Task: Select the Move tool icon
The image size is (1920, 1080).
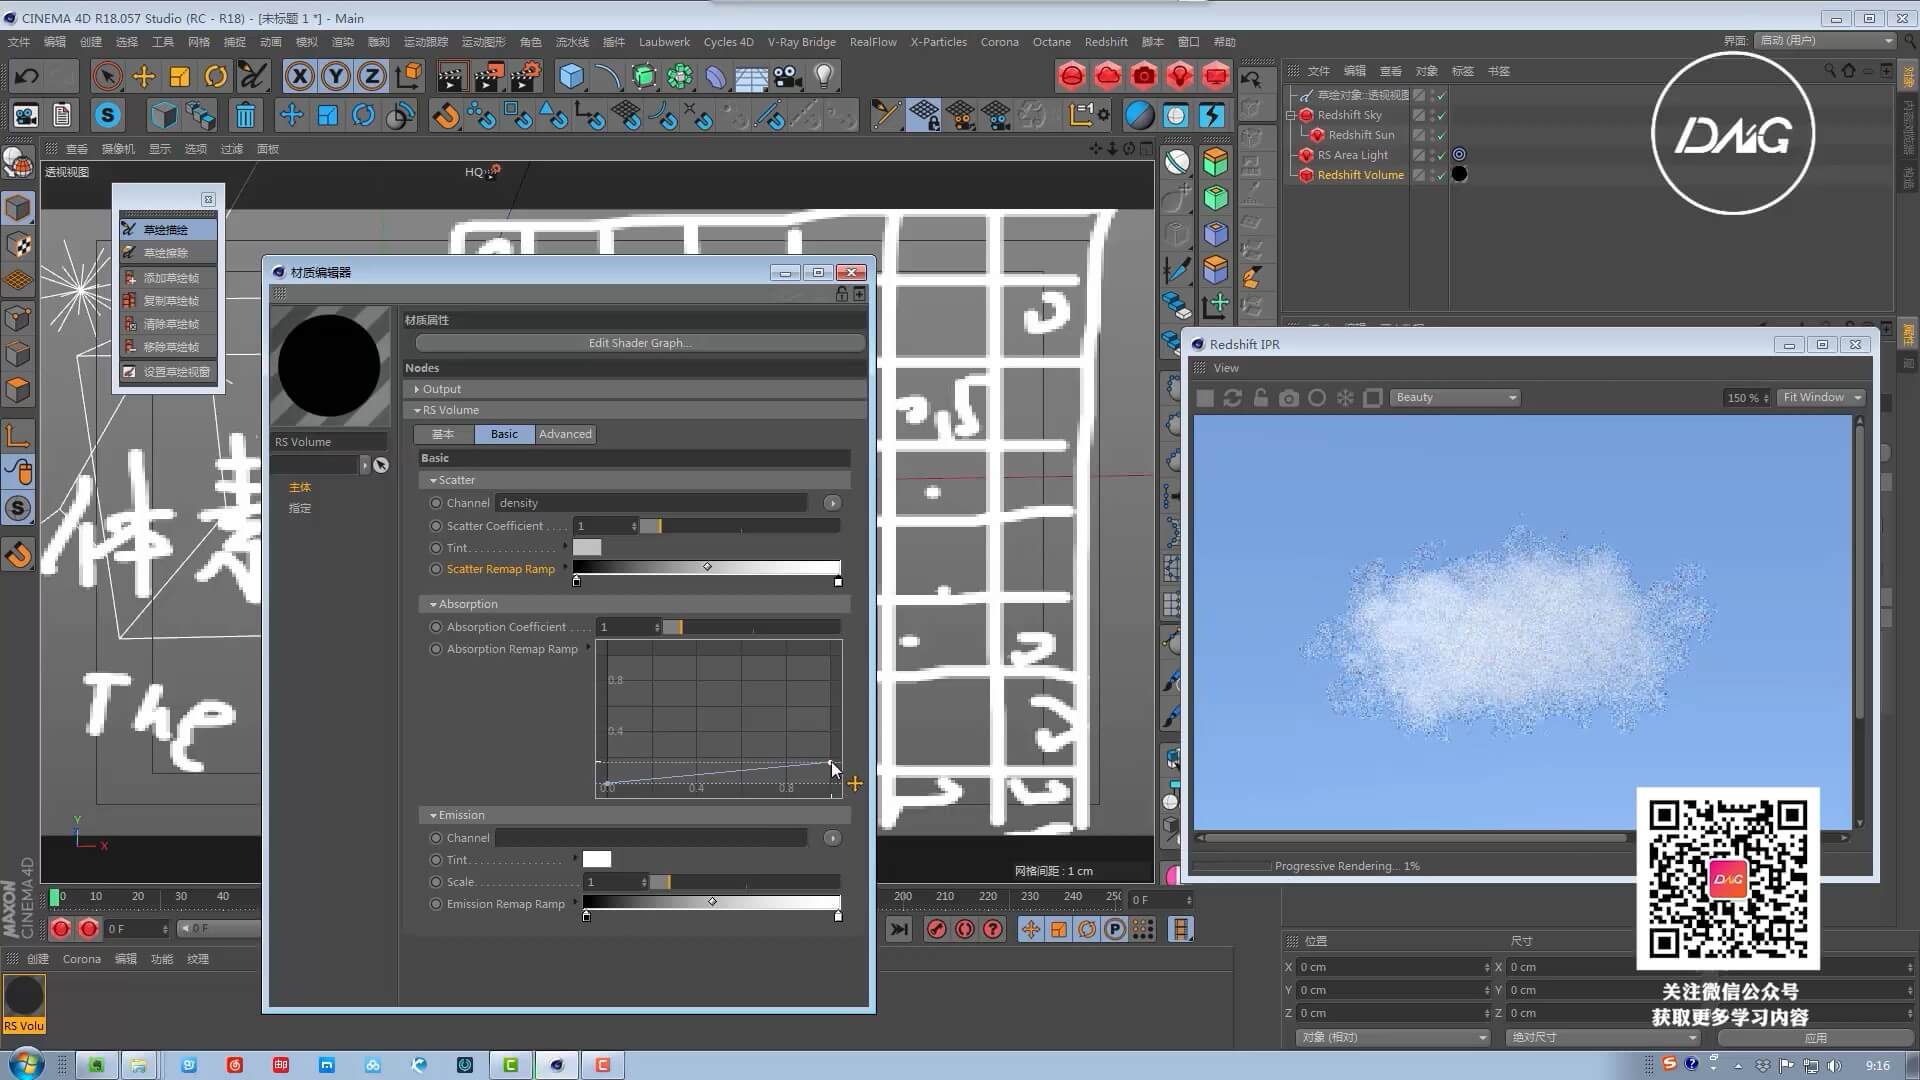Action: (x=144, y=76)
